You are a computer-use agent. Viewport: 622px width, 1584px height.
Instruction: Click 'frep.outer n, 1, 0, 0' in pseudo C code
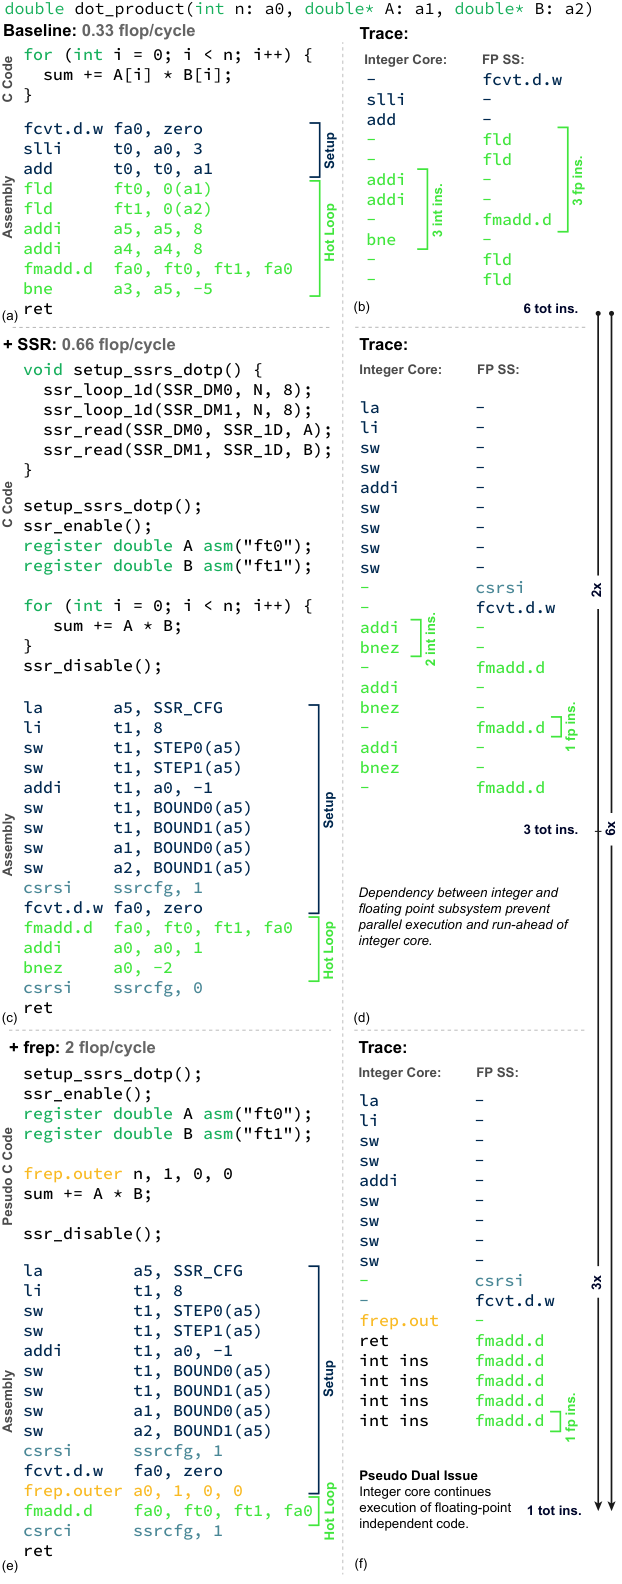click(x=128, y=1174)
